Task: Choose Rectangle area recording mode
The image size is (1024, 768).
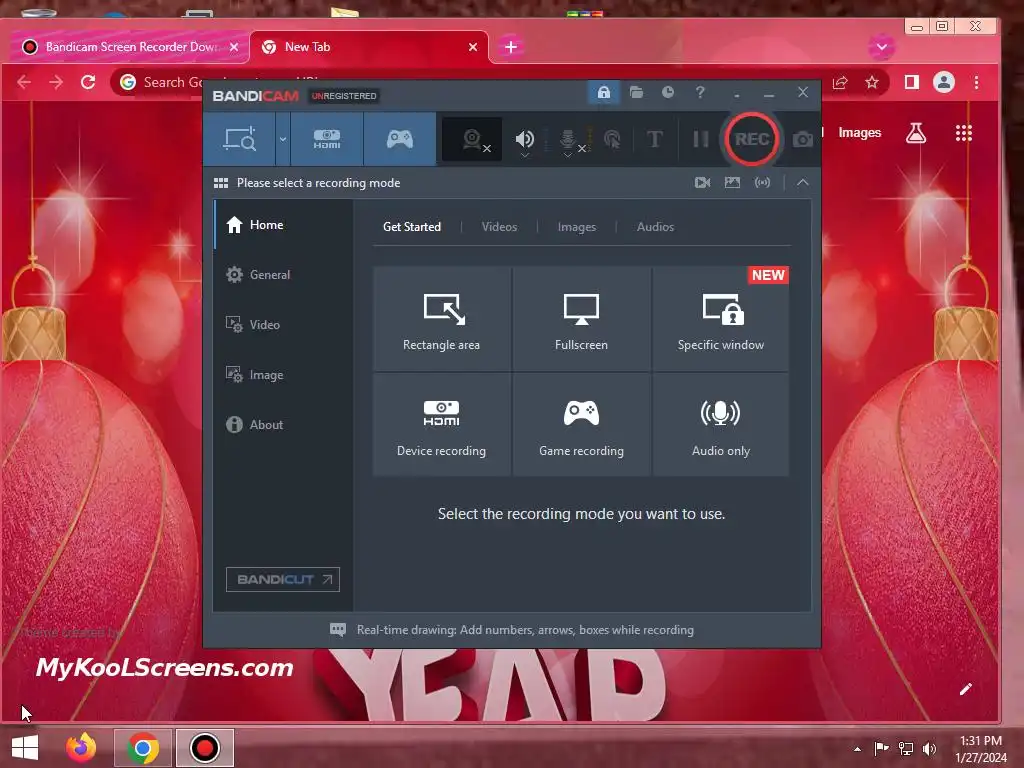Action: click(441, 319)
